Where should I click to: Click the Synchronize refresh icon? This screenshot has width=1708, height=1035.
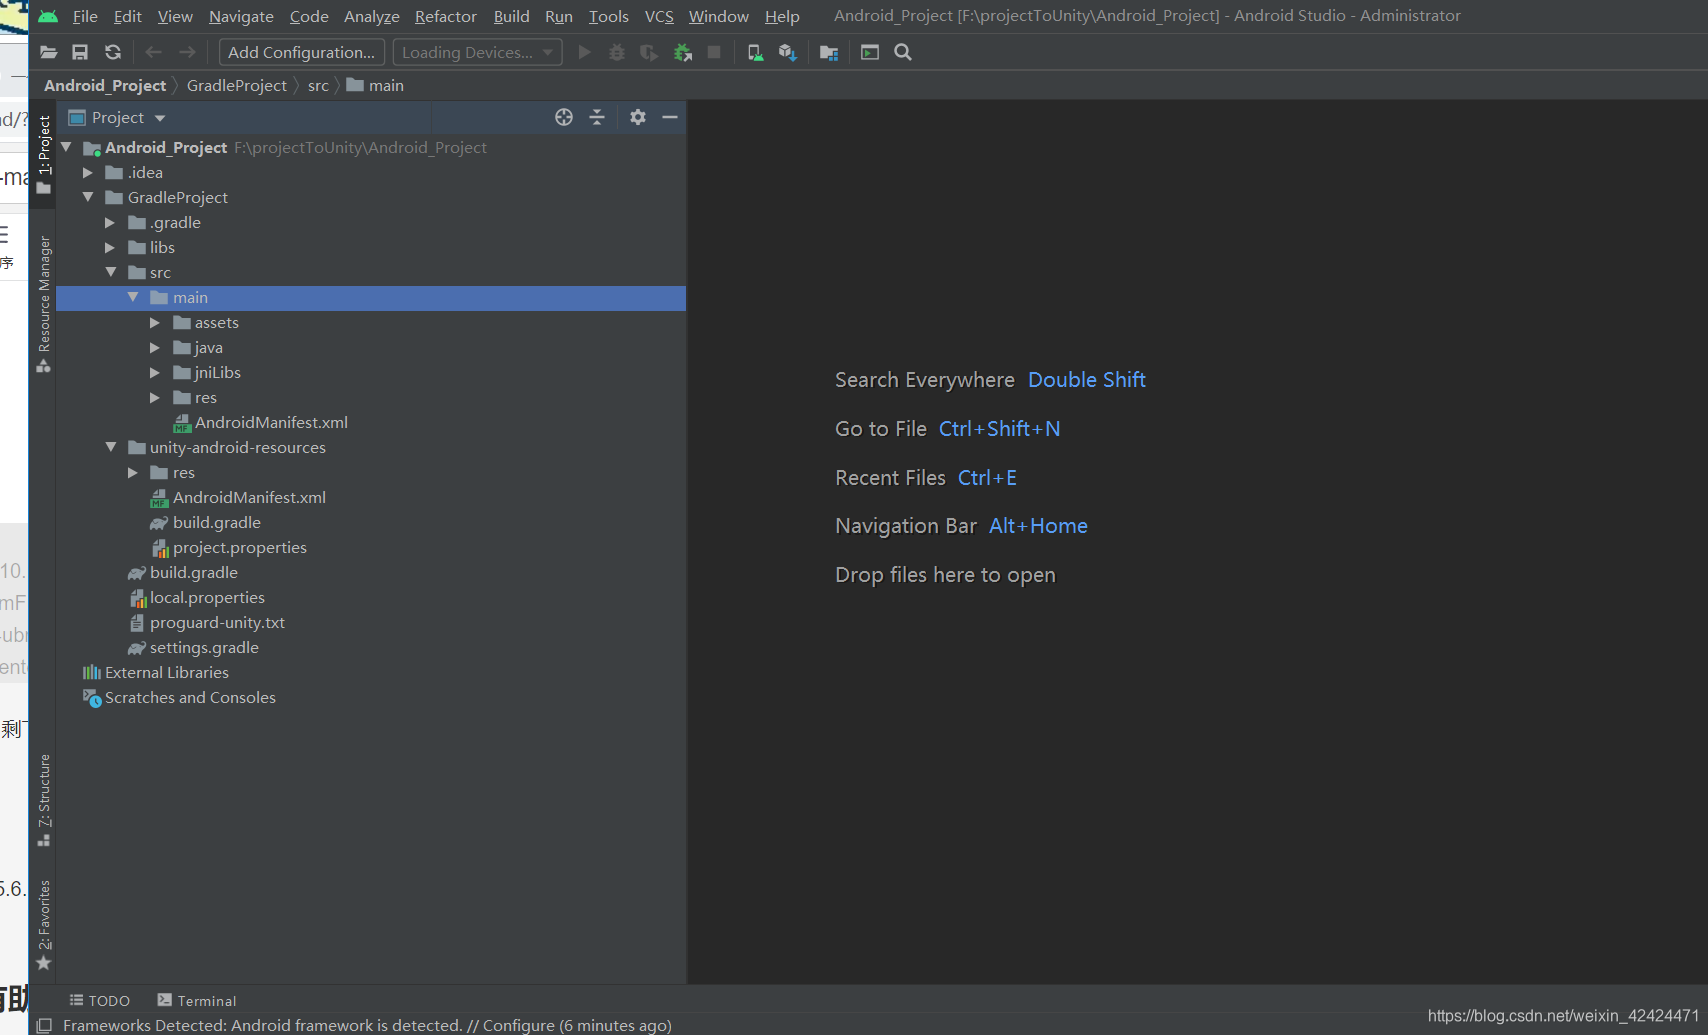click(x=113, y=52)
